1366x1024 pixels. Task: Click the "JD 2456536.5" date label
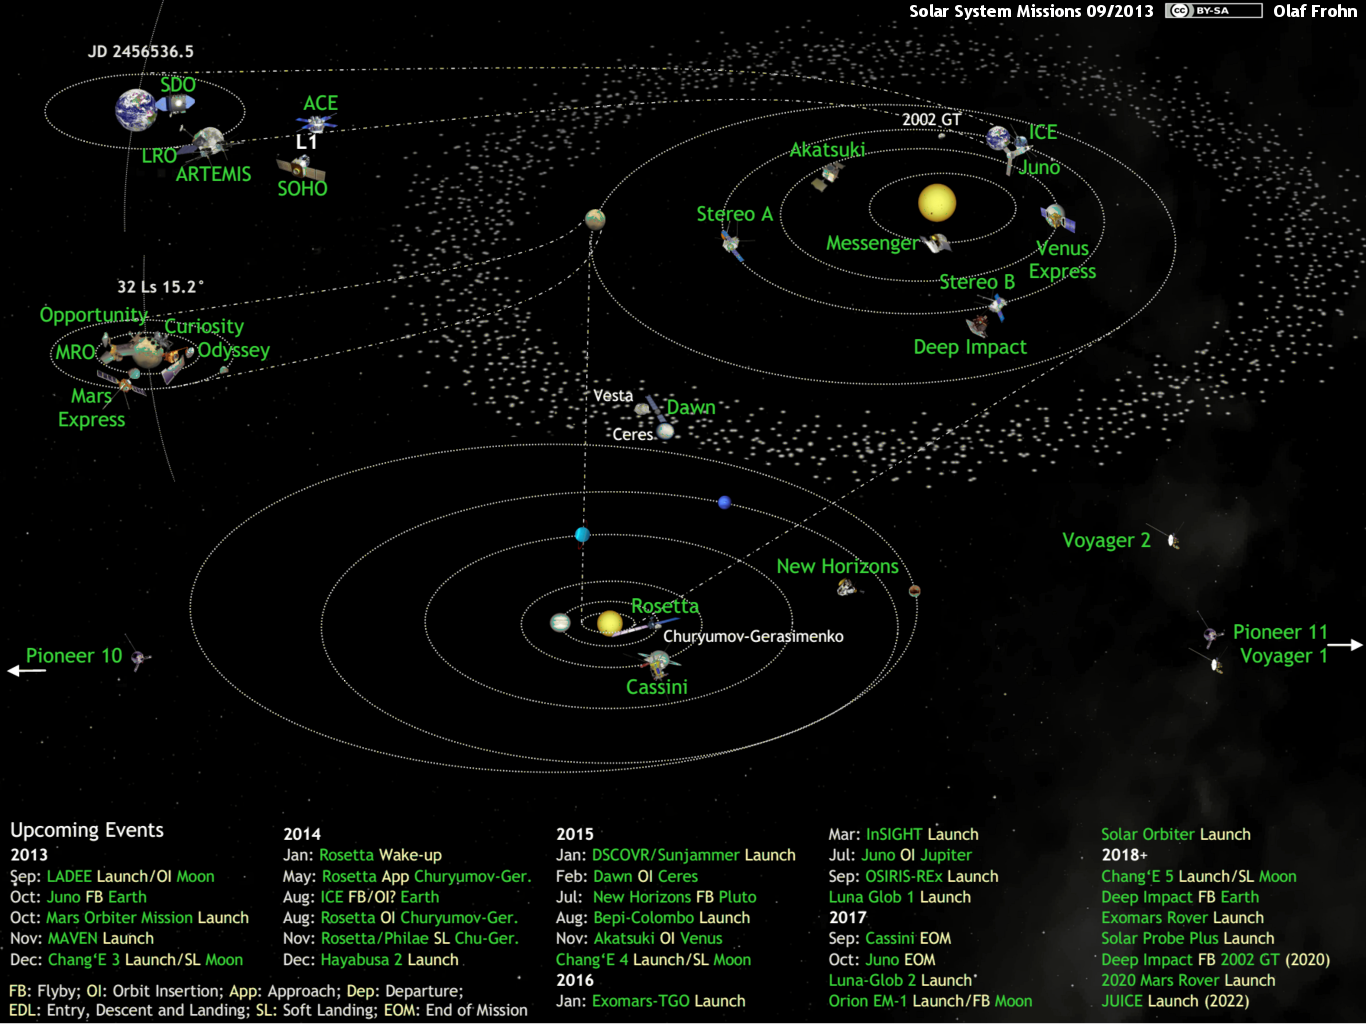click(x=141, y=51)
